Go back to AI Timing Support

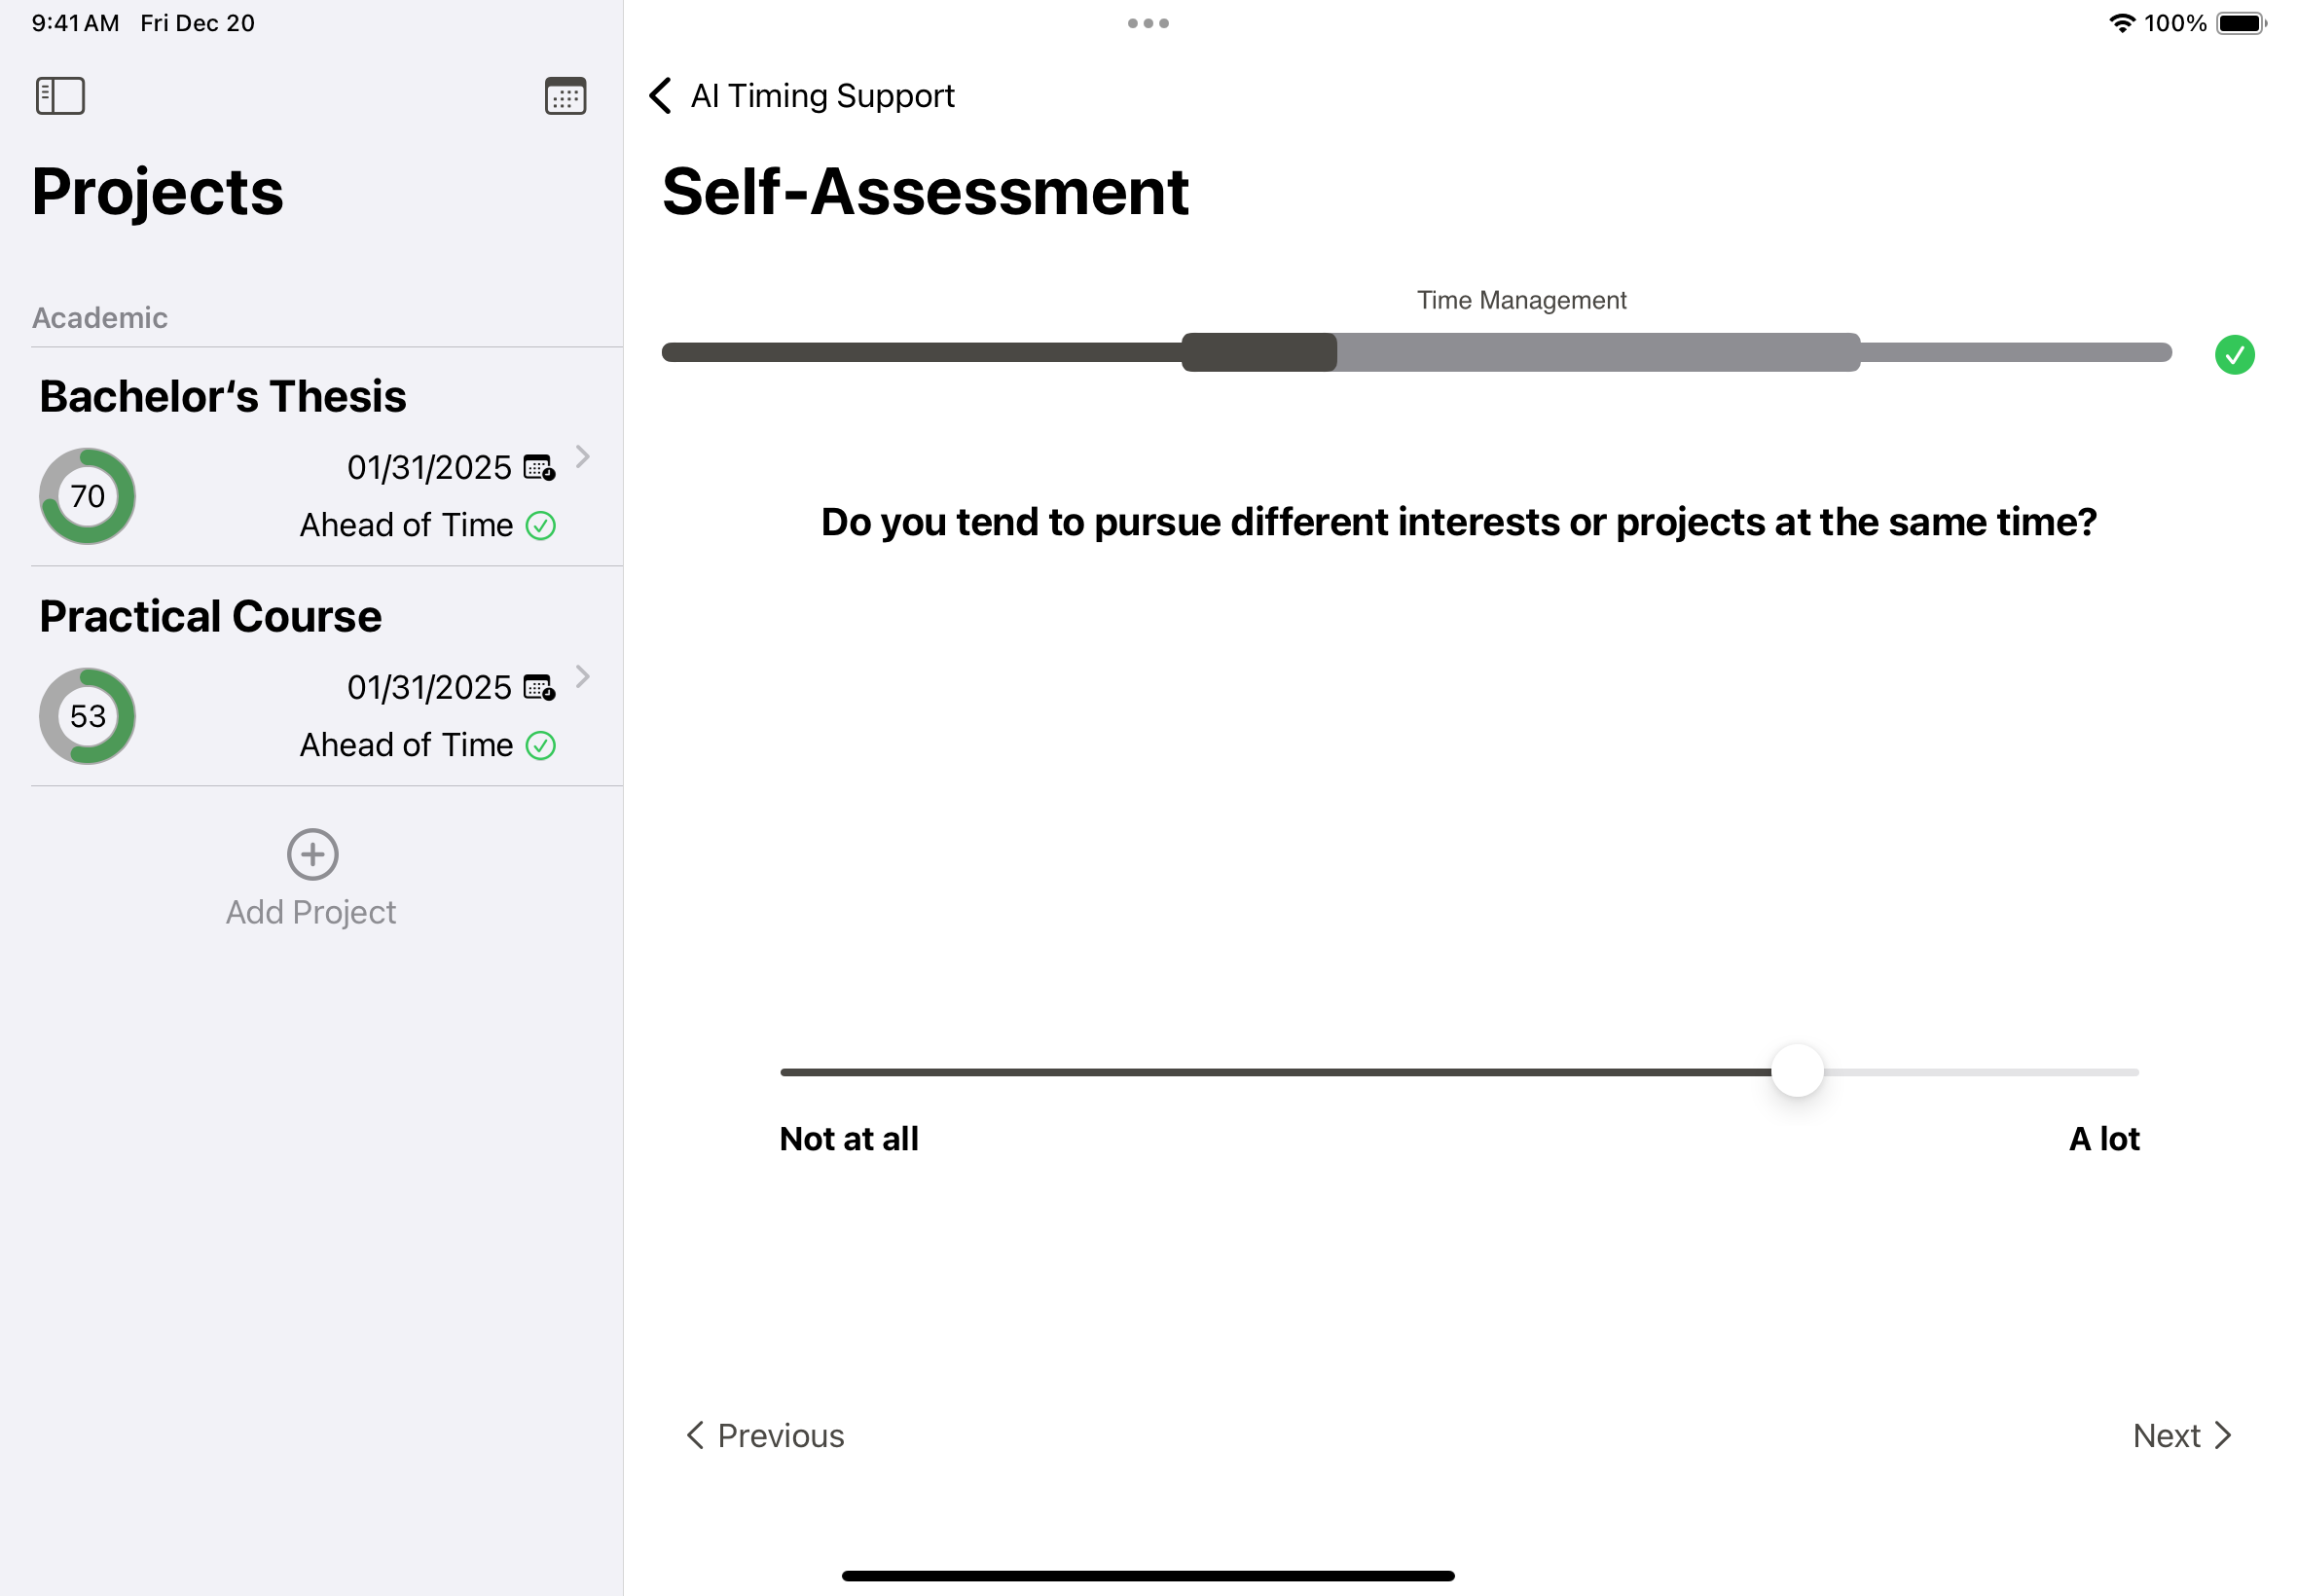pos(802,96)
